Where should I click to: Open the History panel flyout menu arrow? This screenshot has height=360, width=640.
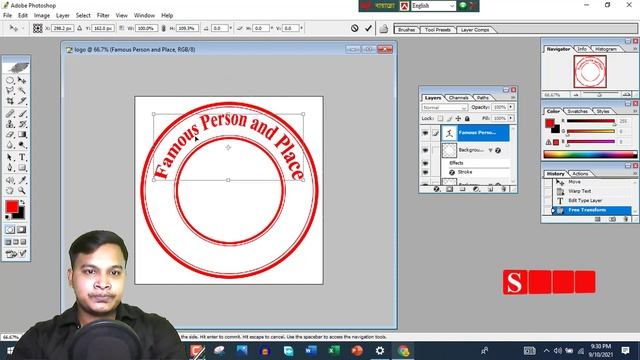pos(635,174)
